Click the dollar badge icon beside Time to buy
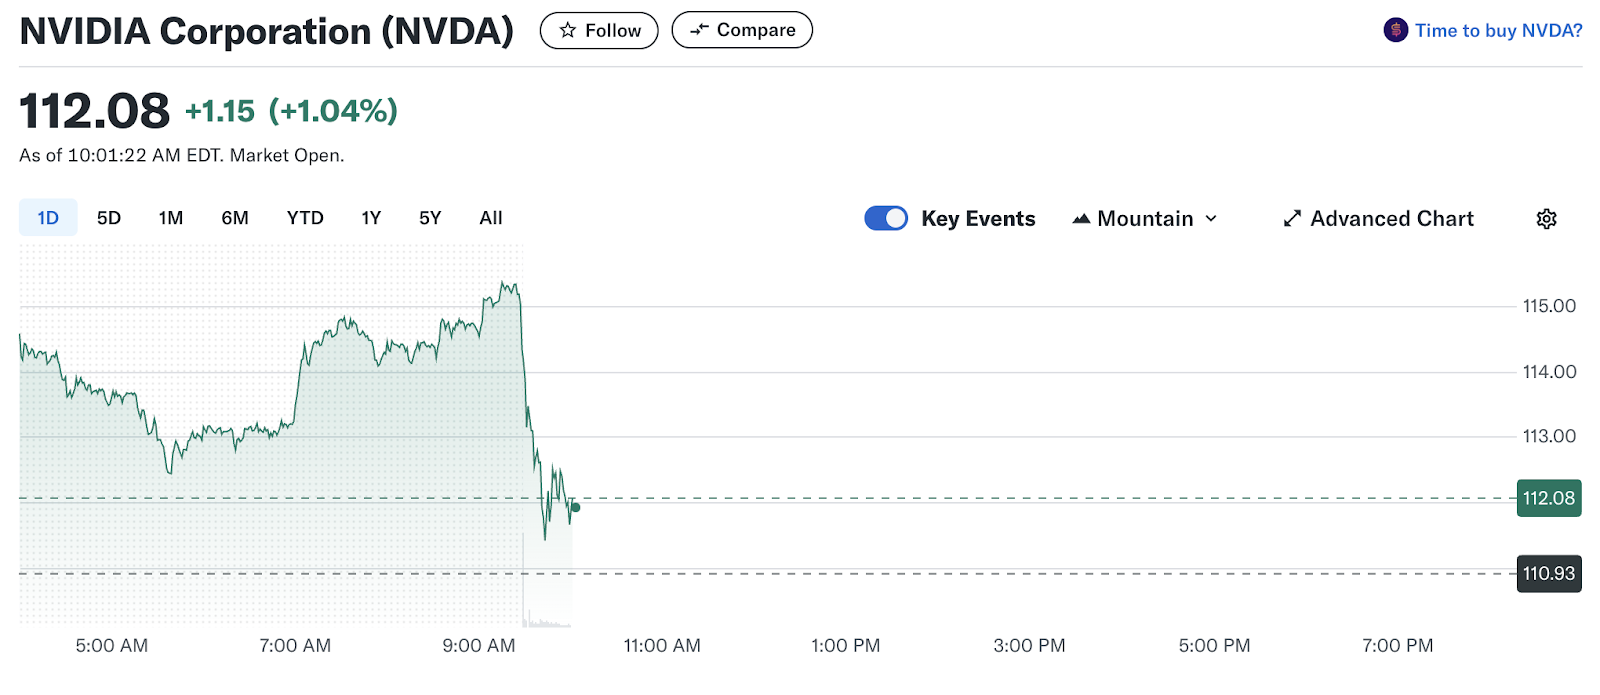The height and width of the screenshot is (695, 1600). tap(1396, 30)
